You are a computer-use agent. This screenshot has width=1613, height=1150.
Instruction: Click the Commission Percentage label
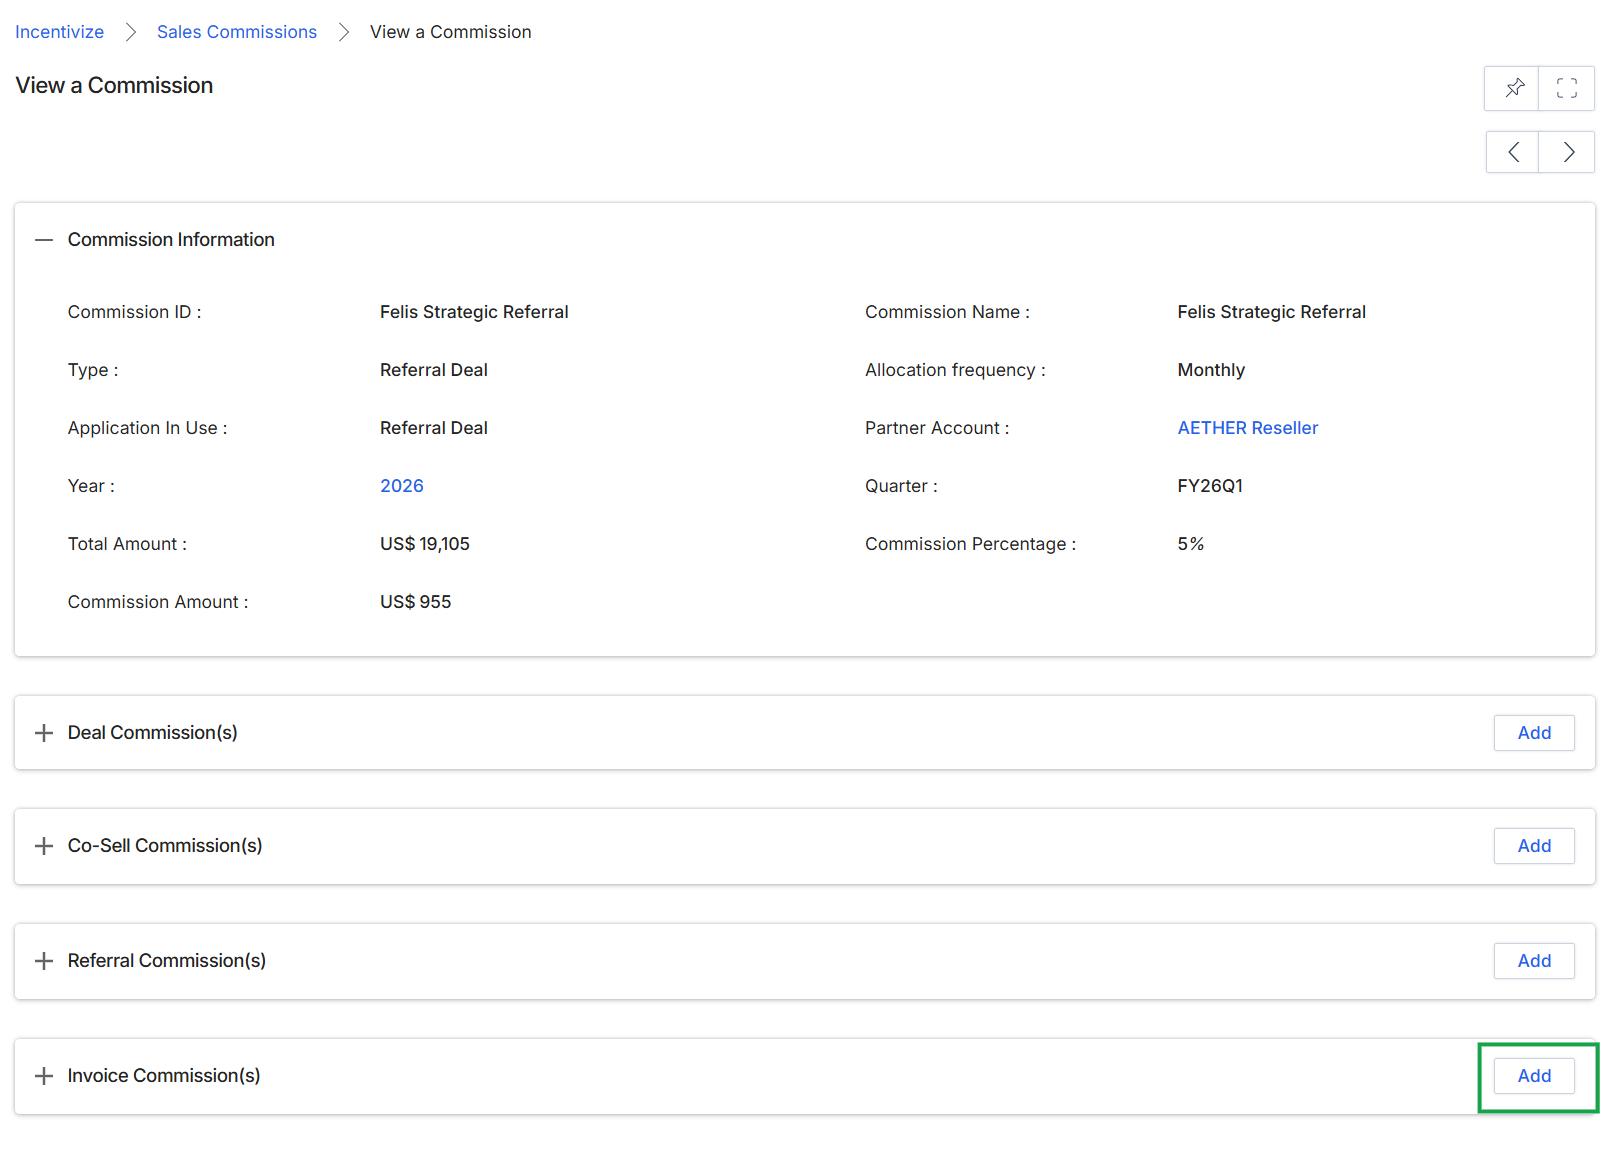pos(970,544)
